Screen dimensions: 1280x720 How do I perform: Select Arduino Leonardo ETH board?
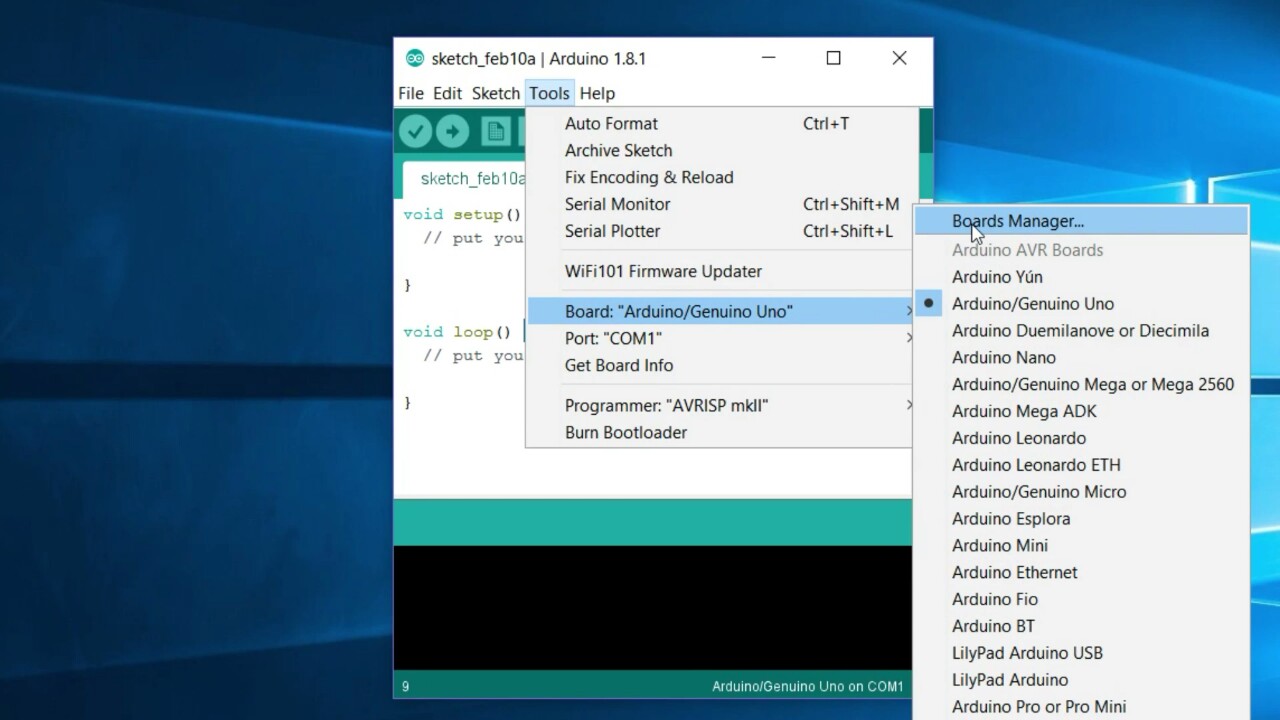pos(1082,466)
